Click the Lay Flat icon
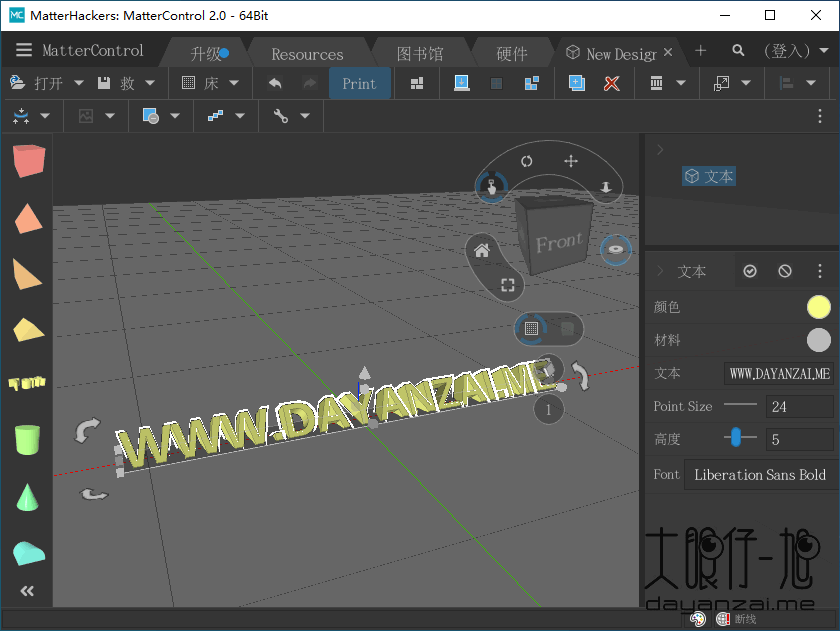The height and width of the screenshot is (631, 840). click(x=462, y=83)
